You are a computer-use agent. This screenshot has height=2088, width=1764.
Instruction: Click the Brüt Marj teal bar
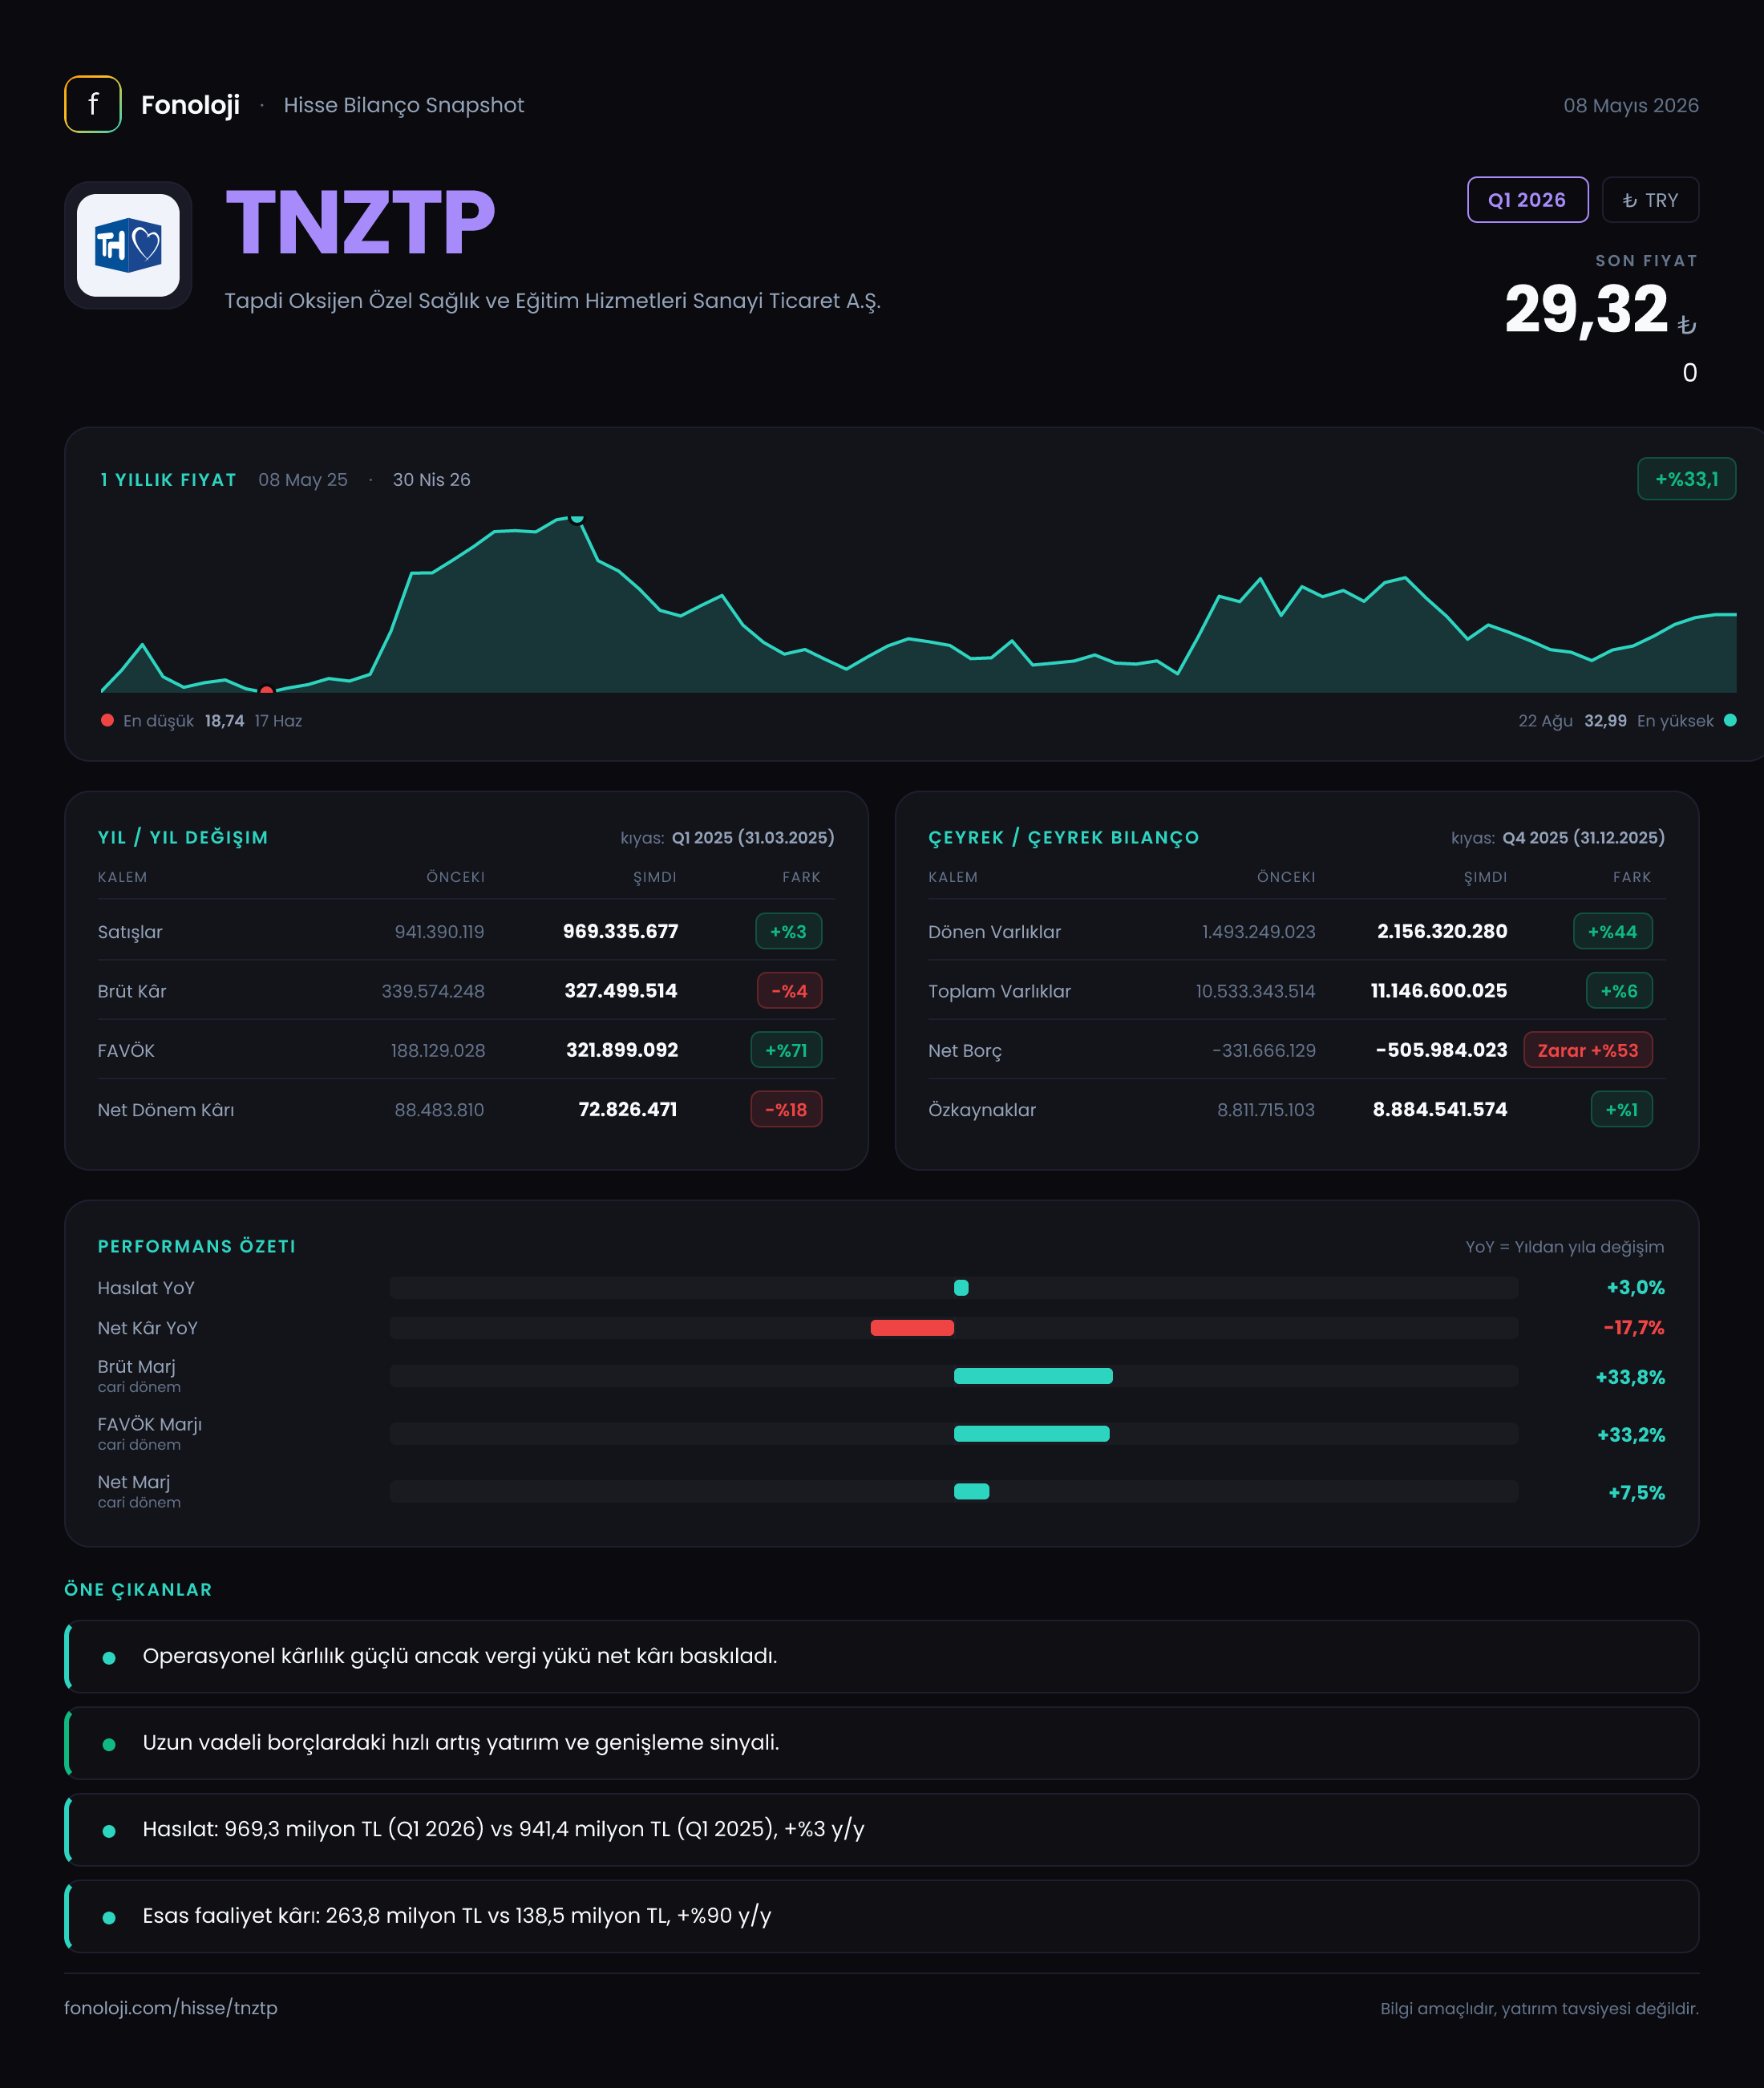tap(1033, 1376)
